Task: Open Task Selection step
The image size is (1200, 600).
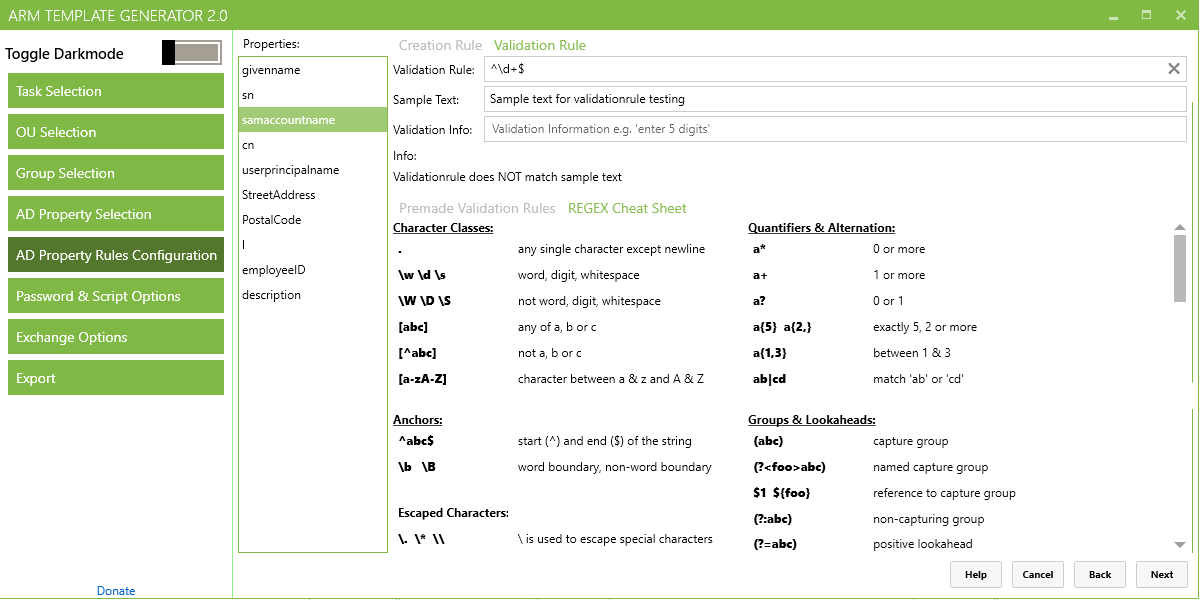Action: pyautogui.click(x=116, y=91)
